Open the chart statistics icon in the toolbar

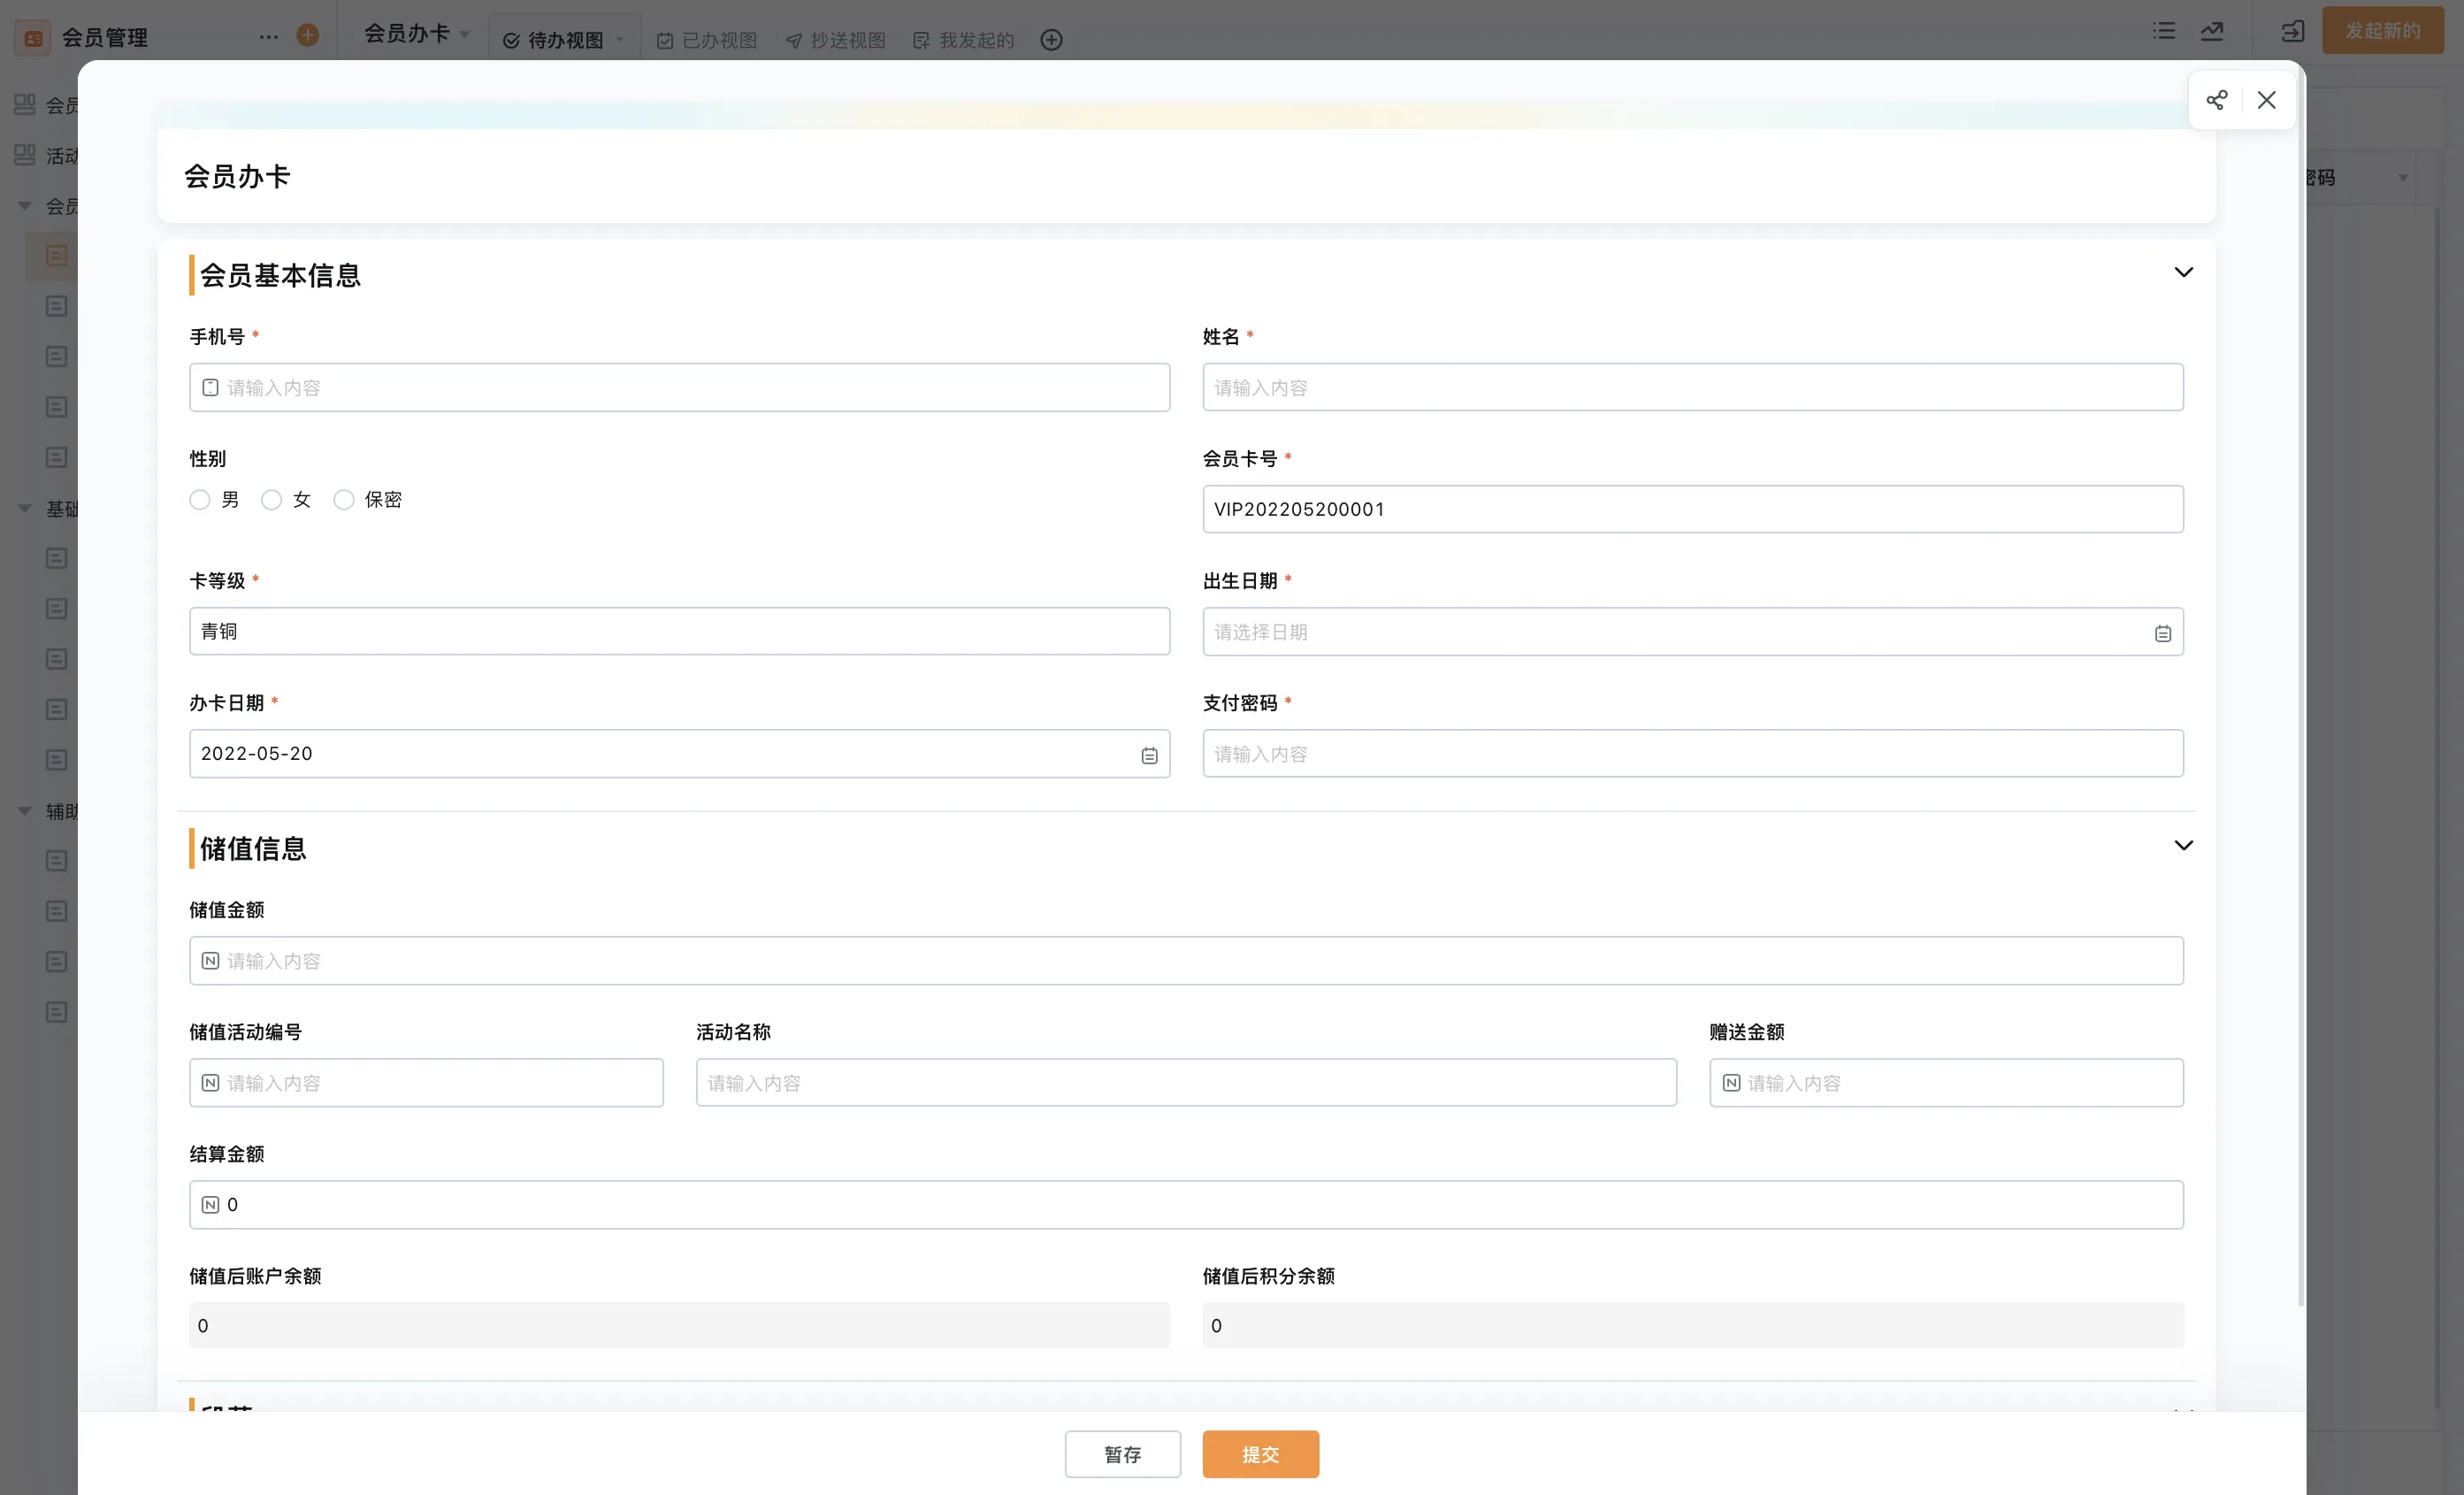2212,31
